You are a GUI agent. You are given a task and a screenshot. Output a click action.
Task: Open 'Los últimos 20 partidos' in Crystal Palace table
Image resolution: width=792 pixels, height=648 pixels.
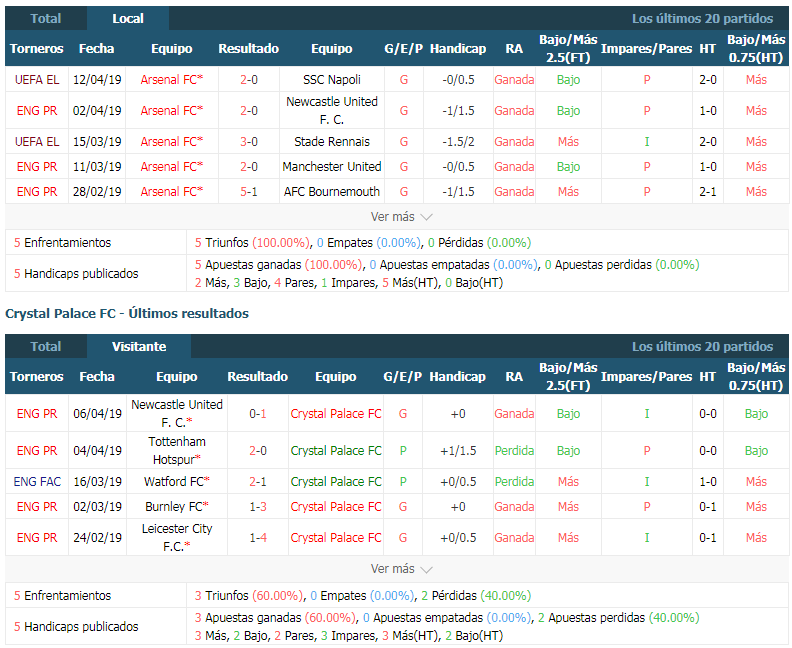702,346
